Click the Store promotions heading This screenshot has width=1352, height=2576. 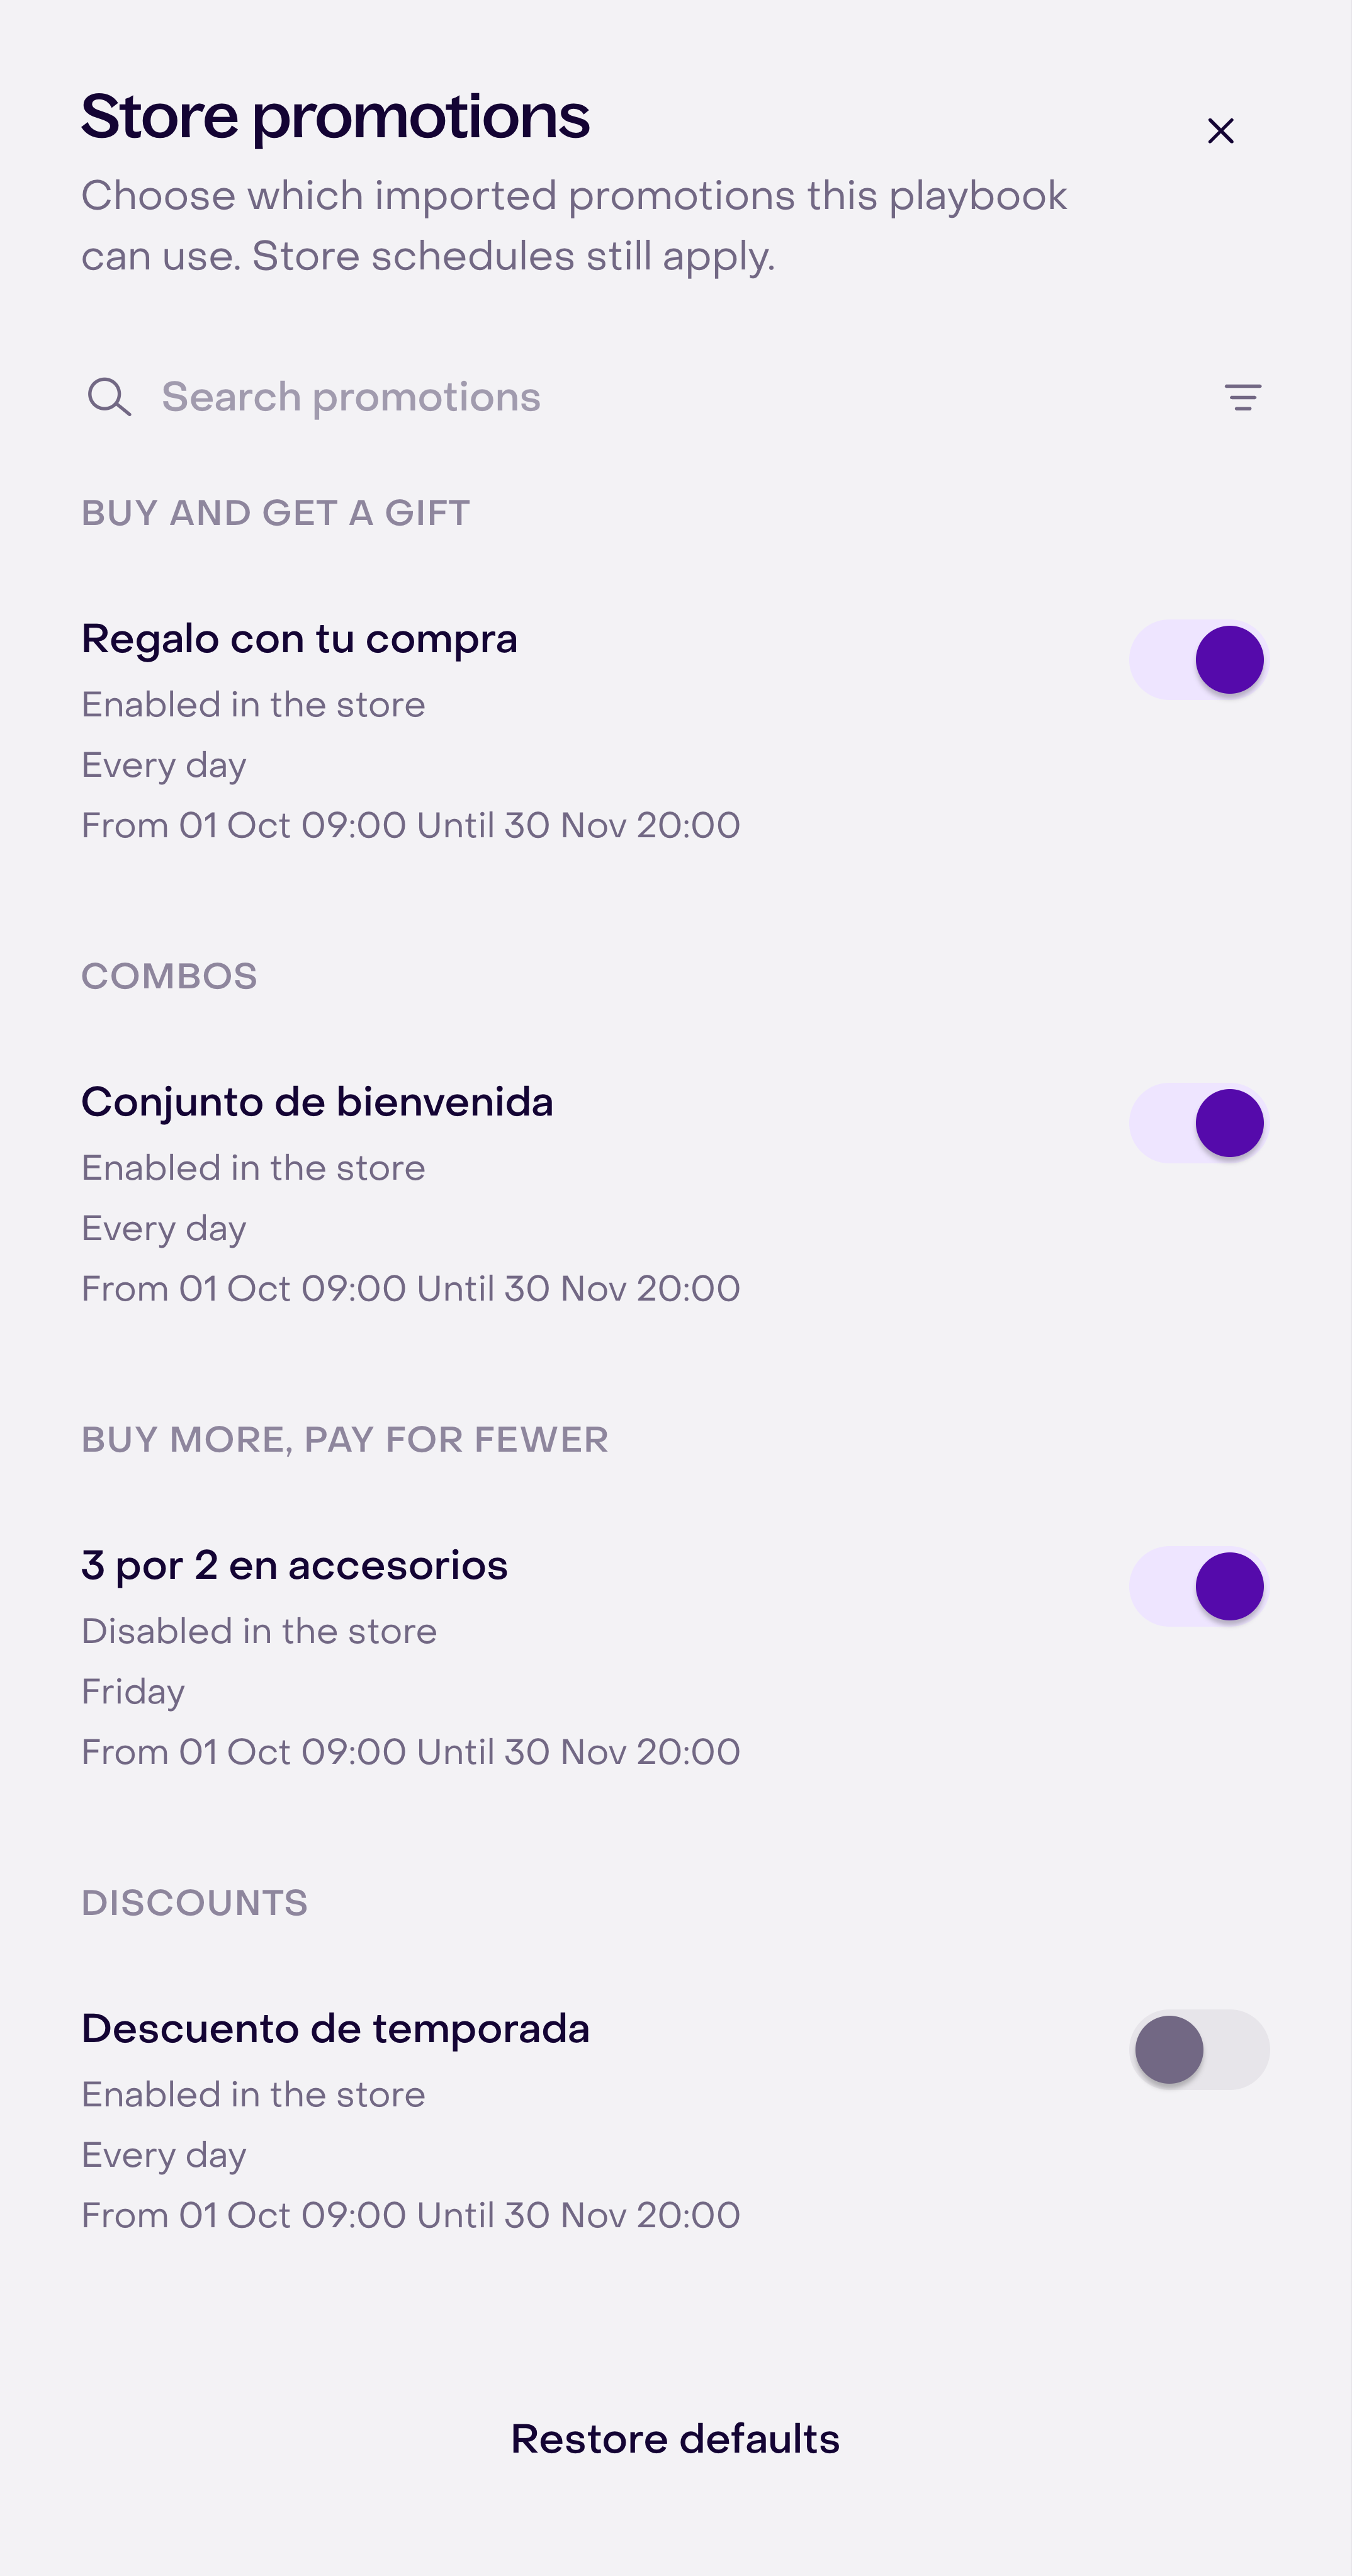point(335,116)
